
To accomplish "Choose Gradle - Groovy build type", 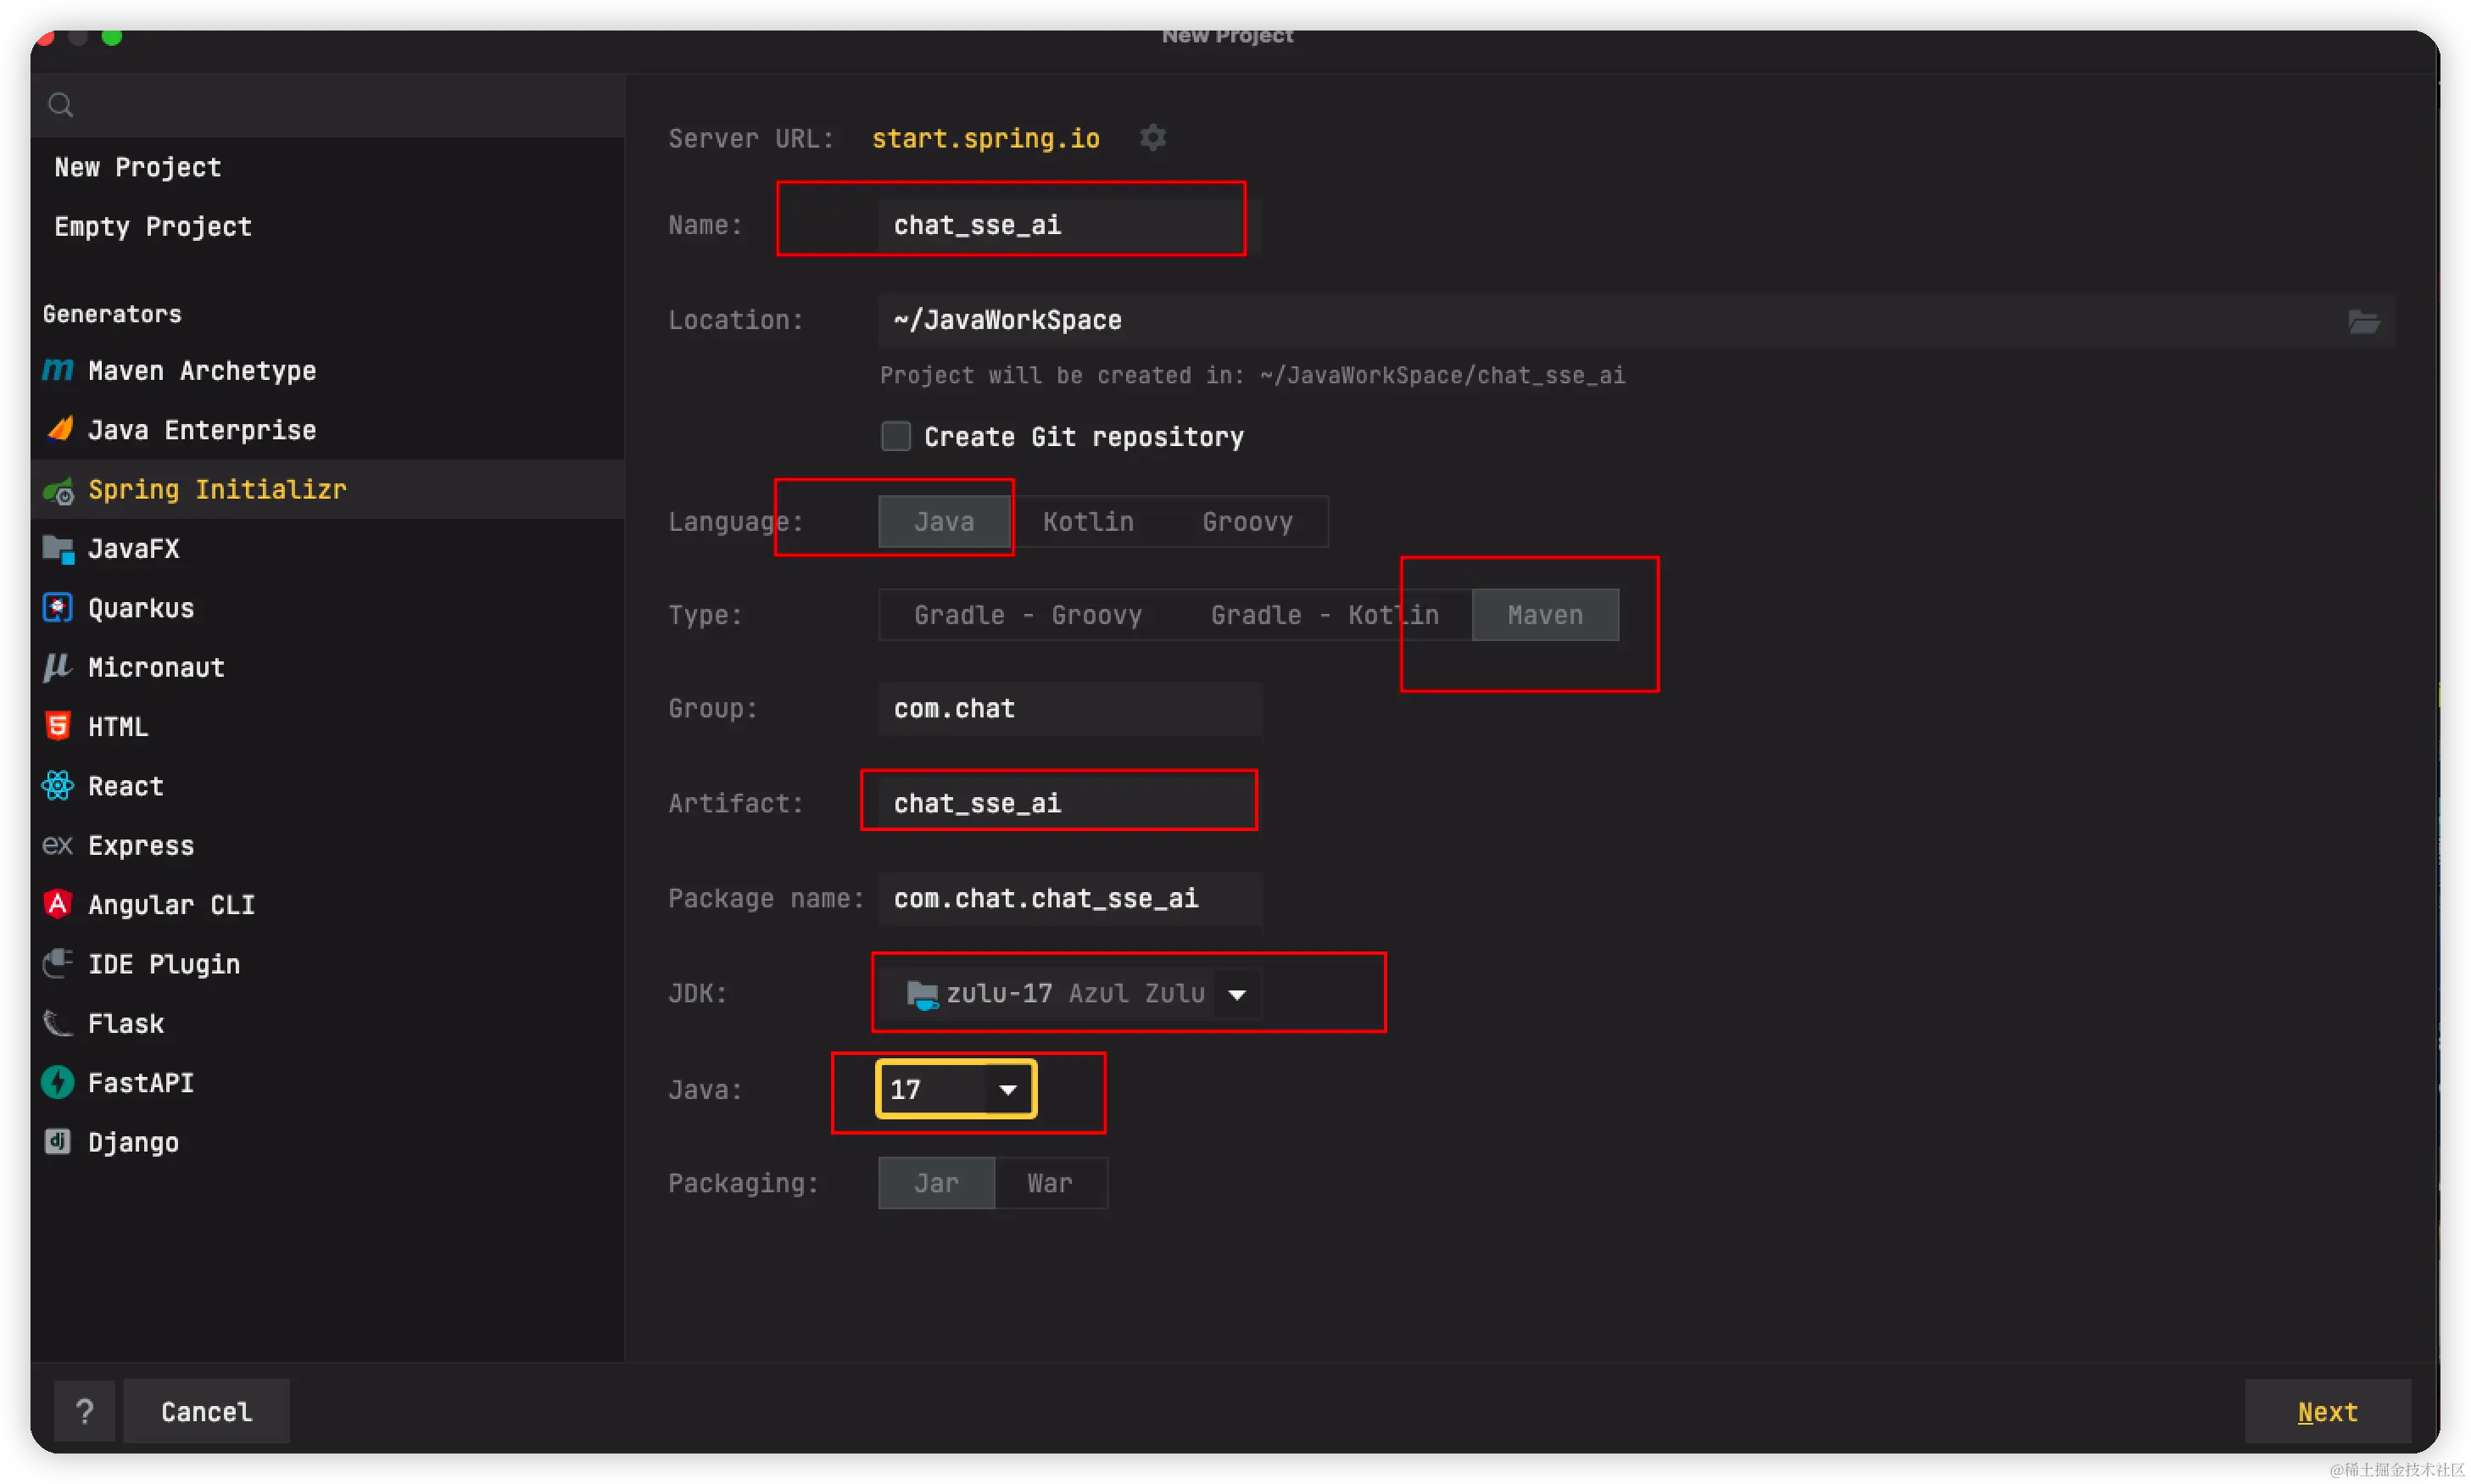I will [x=1027, y=615].
